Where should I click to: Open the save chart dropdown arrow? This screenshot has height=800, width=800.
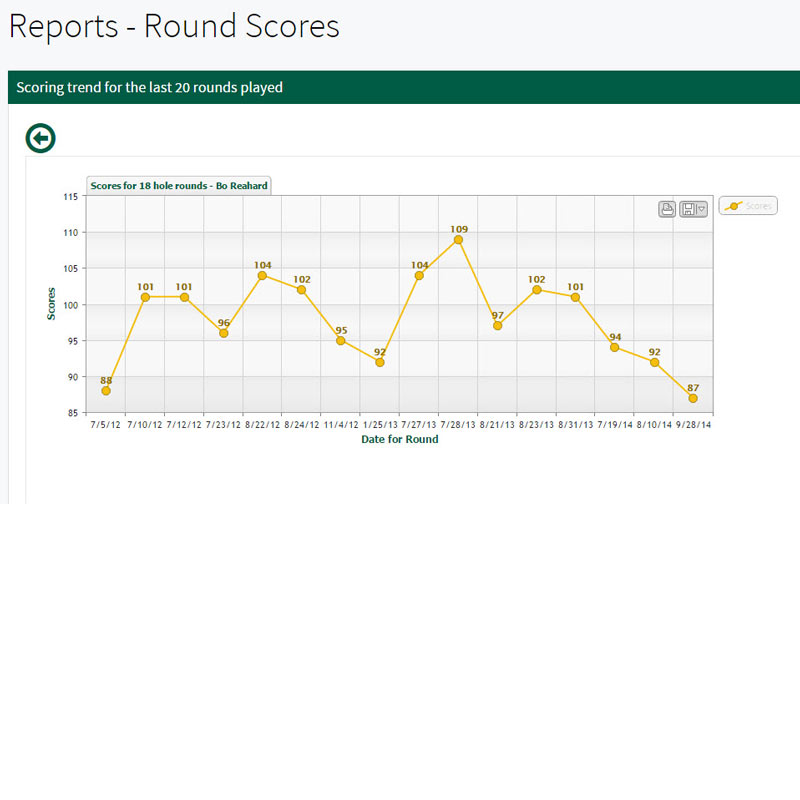[702, 208]
